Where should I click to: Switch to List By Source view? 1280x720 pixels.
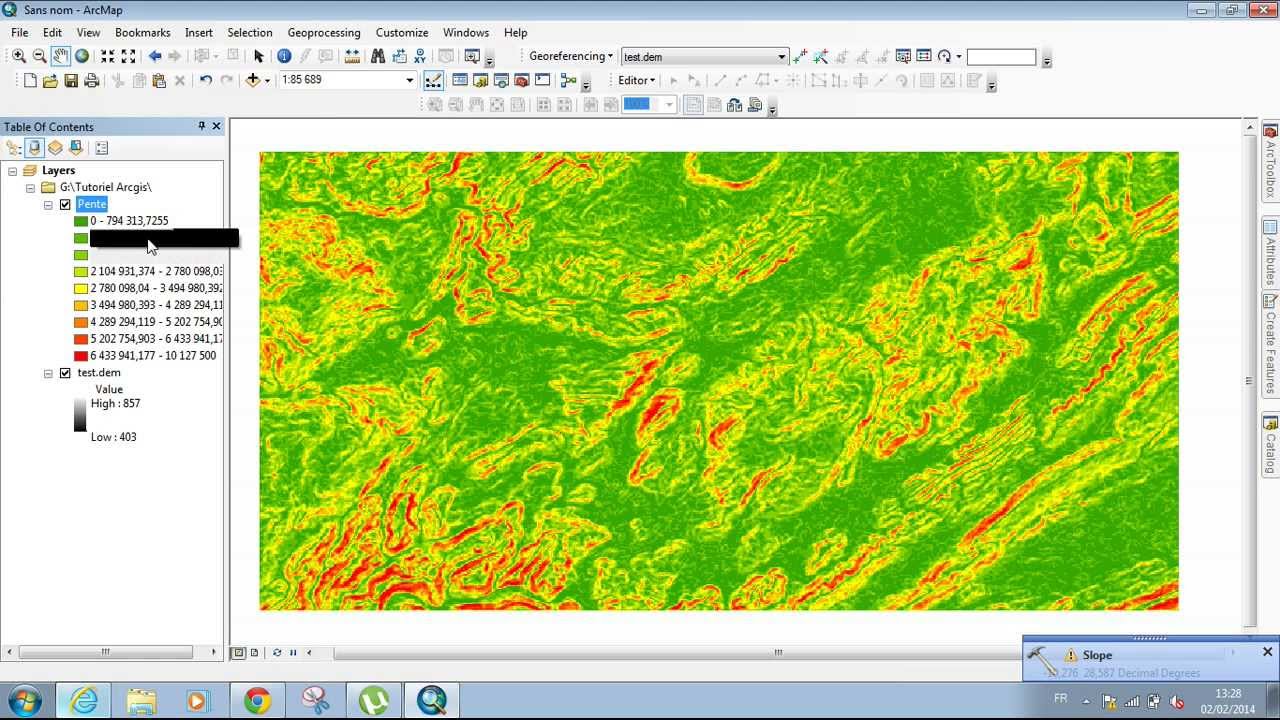coord(55,148)
